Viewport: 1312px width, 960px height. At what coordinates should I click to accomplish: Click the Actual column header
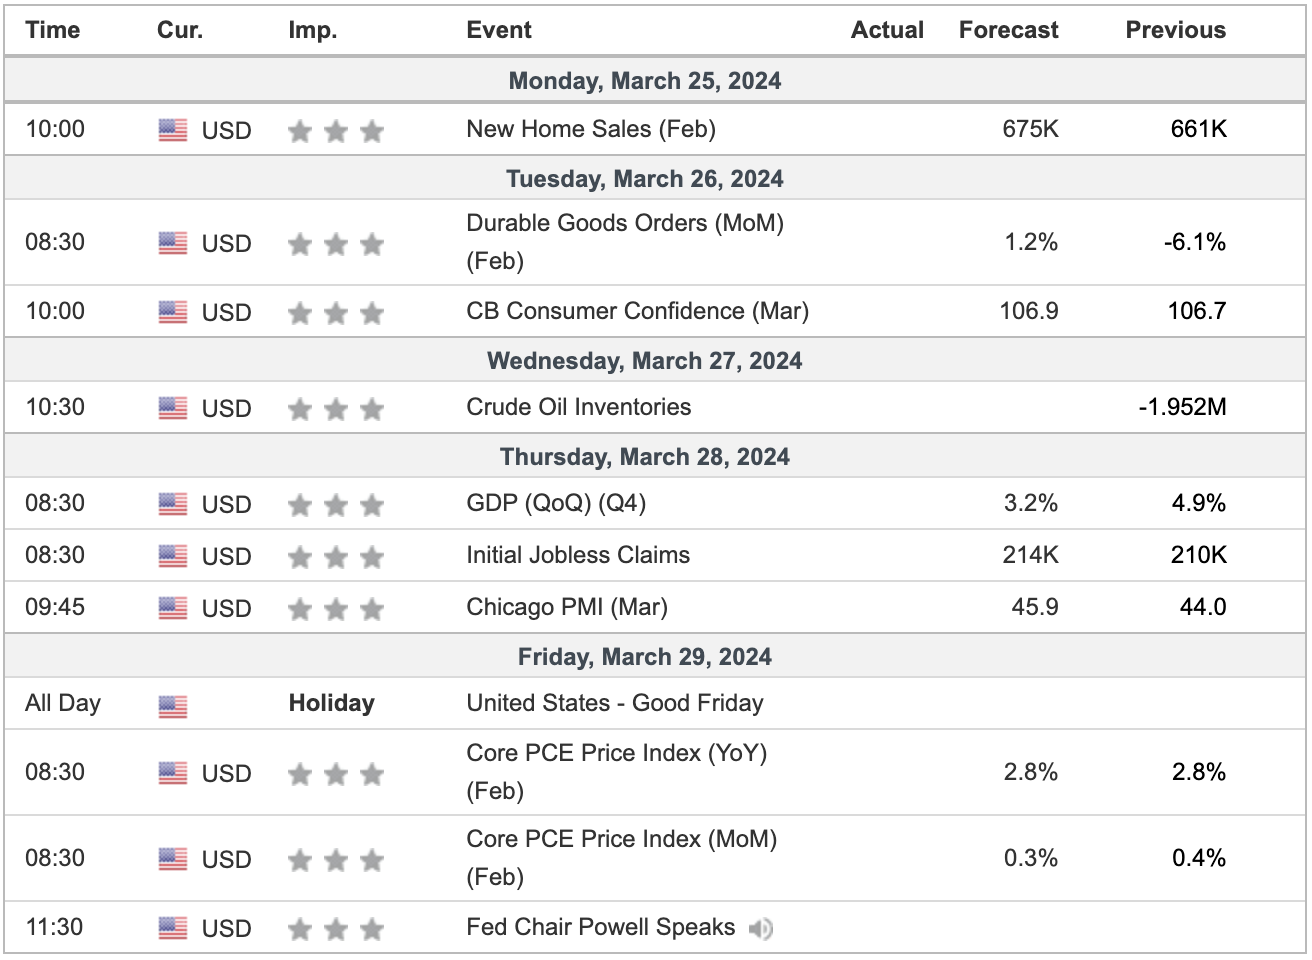887,30
